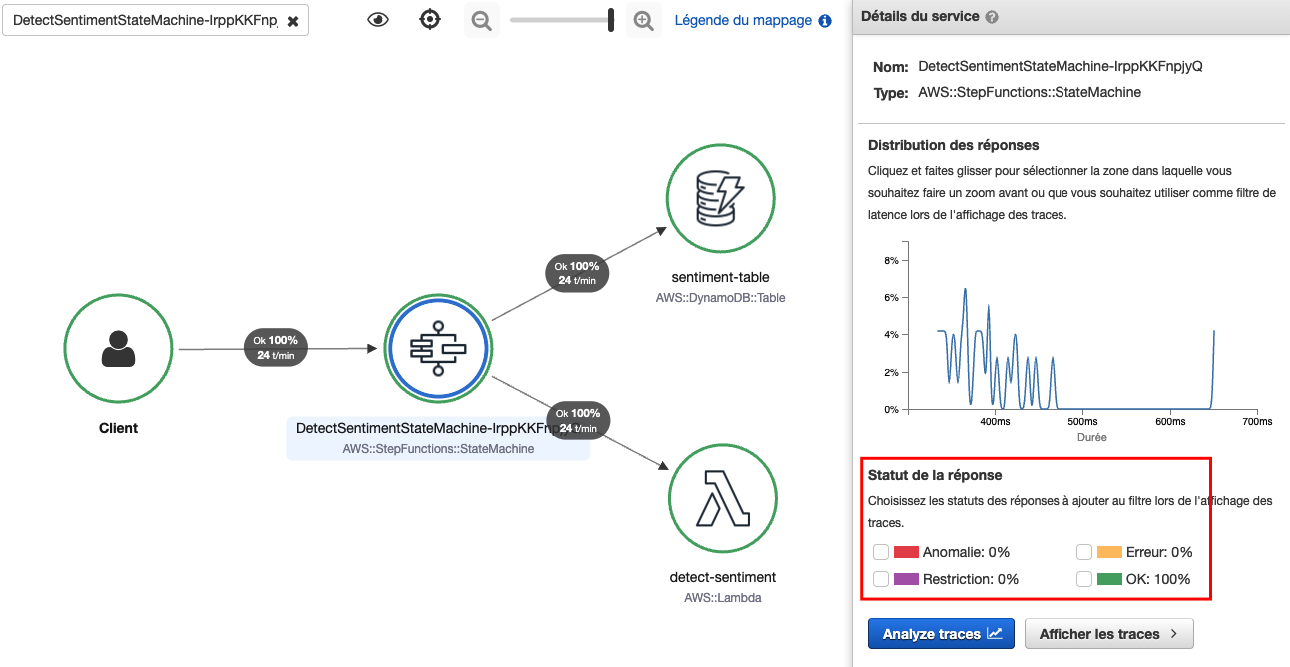Zoom in with the plus magnifier

644,20
